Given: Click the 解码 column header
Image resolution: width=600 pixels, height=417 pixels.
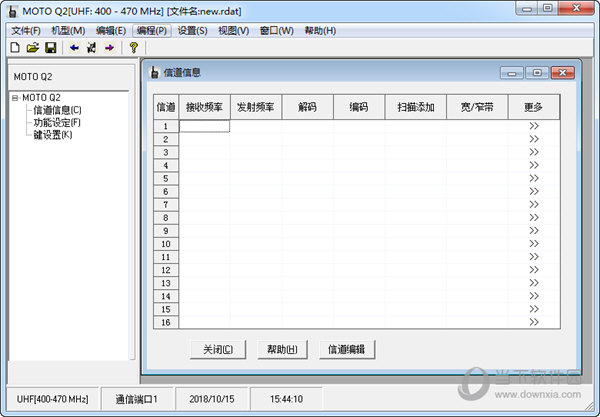Looking at the screenshot, I should (x=308, y=107).
